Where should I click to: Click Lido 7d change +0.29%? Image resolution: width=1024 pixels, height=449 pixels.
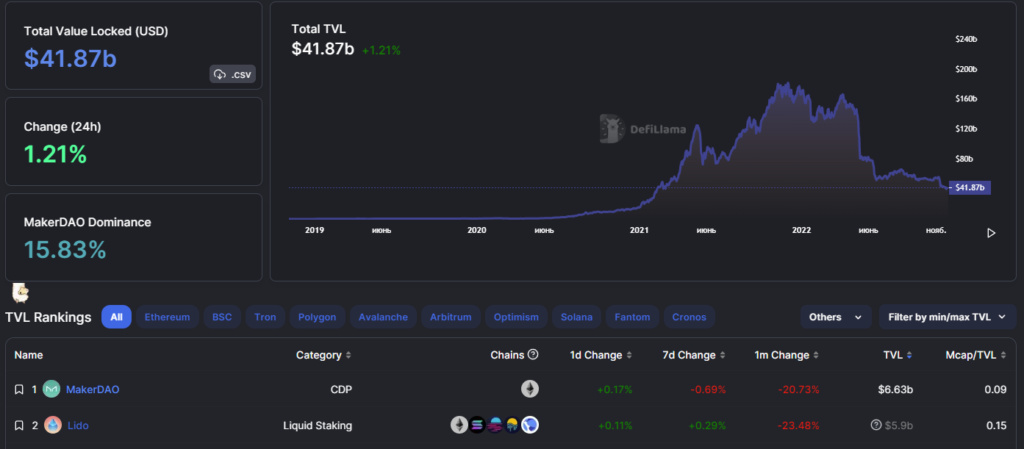click(707, 426)
